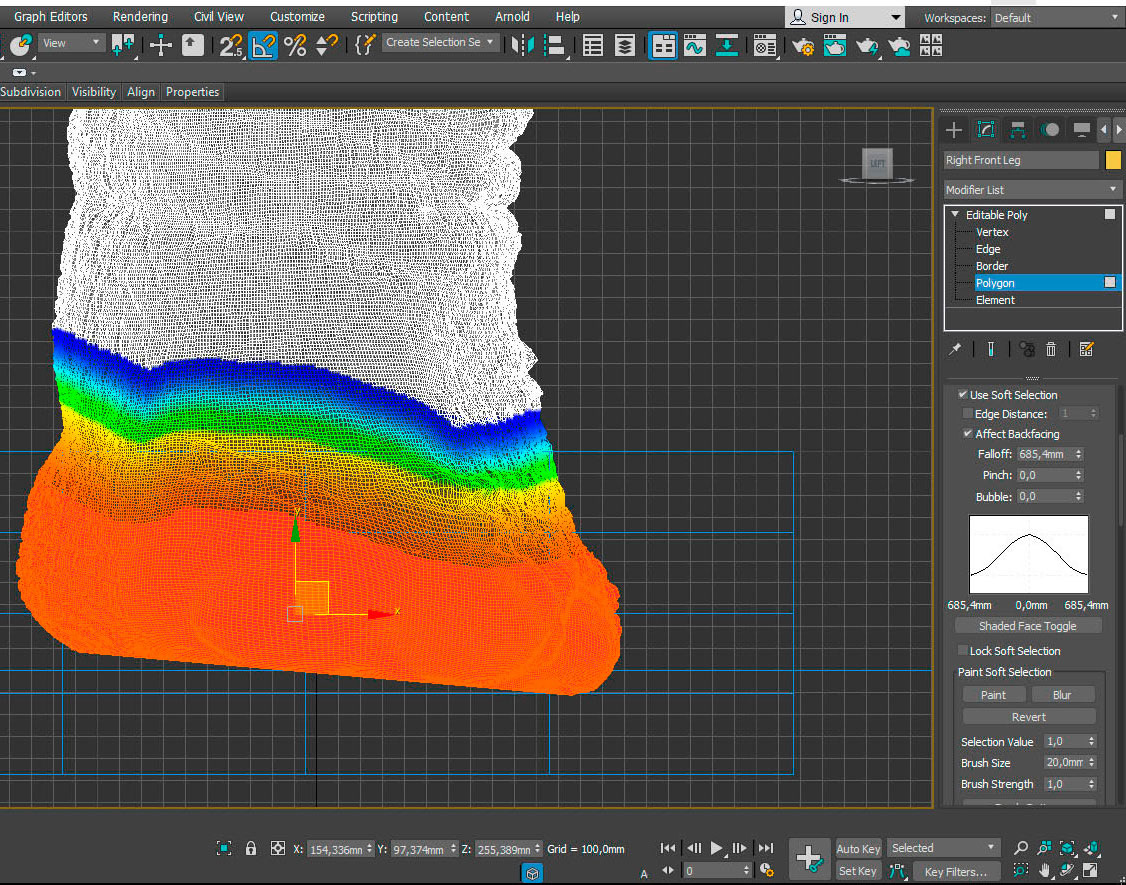This screenshot has height=885, width=1126.
Task: Open the Mirror tool
Action: (522, 44)
